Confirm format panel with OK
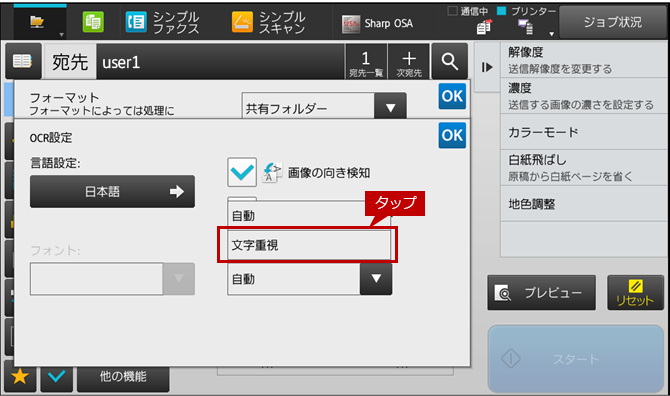 [x=452, y=96]
